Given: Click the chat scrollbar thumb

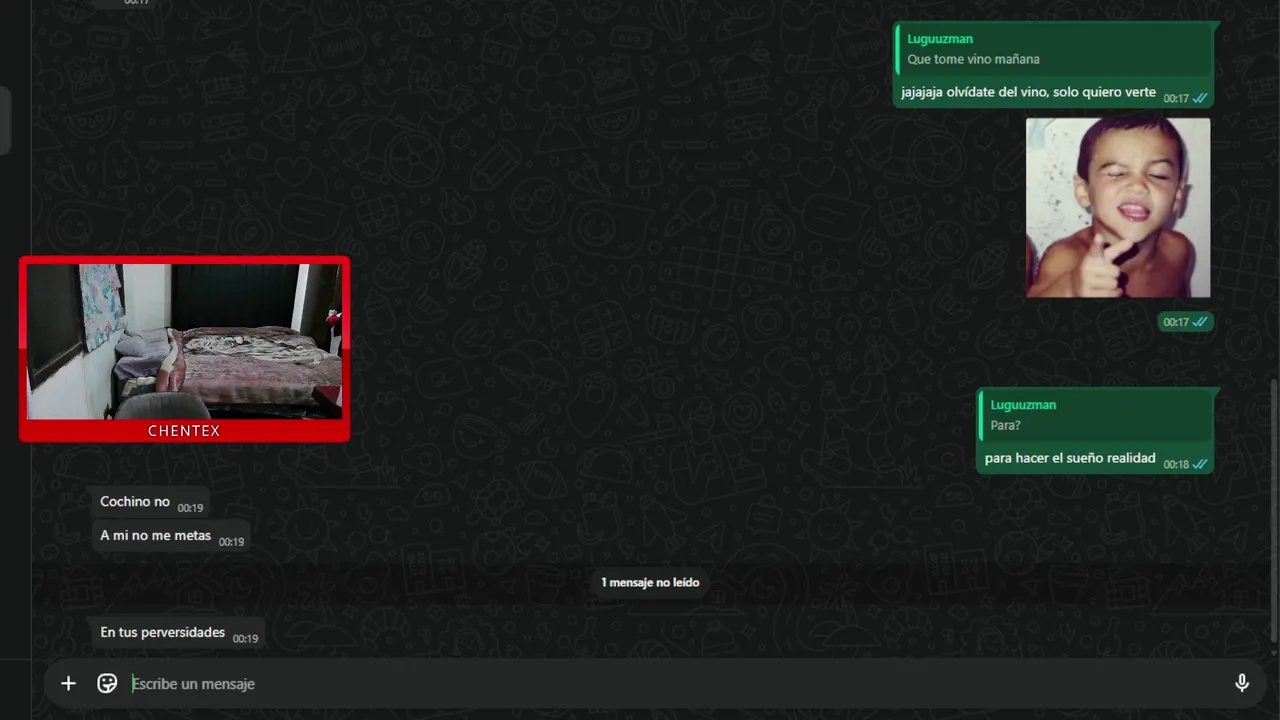Looking at the screenshot, I should pyautogui.click(x=1273, y=510).
